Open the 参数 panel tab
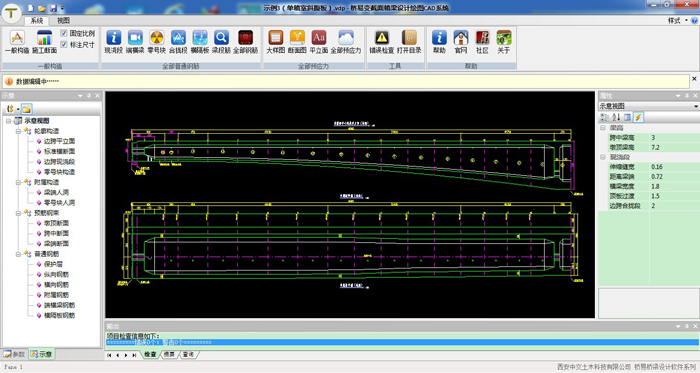700x373 pixels. tap(15, 354)
